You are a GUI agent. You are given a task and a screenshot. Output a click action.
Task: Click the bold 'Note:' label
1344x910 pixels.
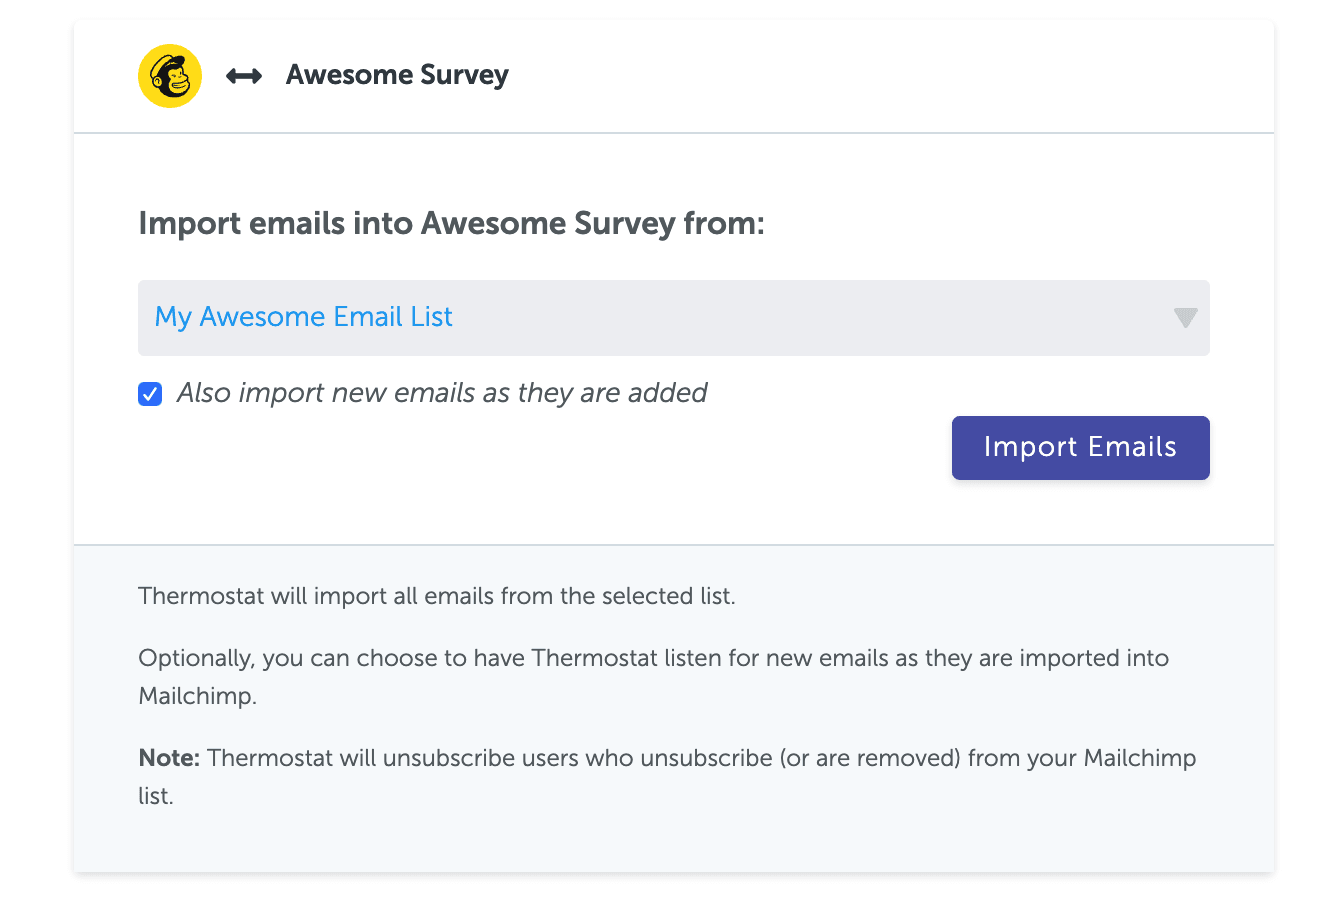click(169, 758)
